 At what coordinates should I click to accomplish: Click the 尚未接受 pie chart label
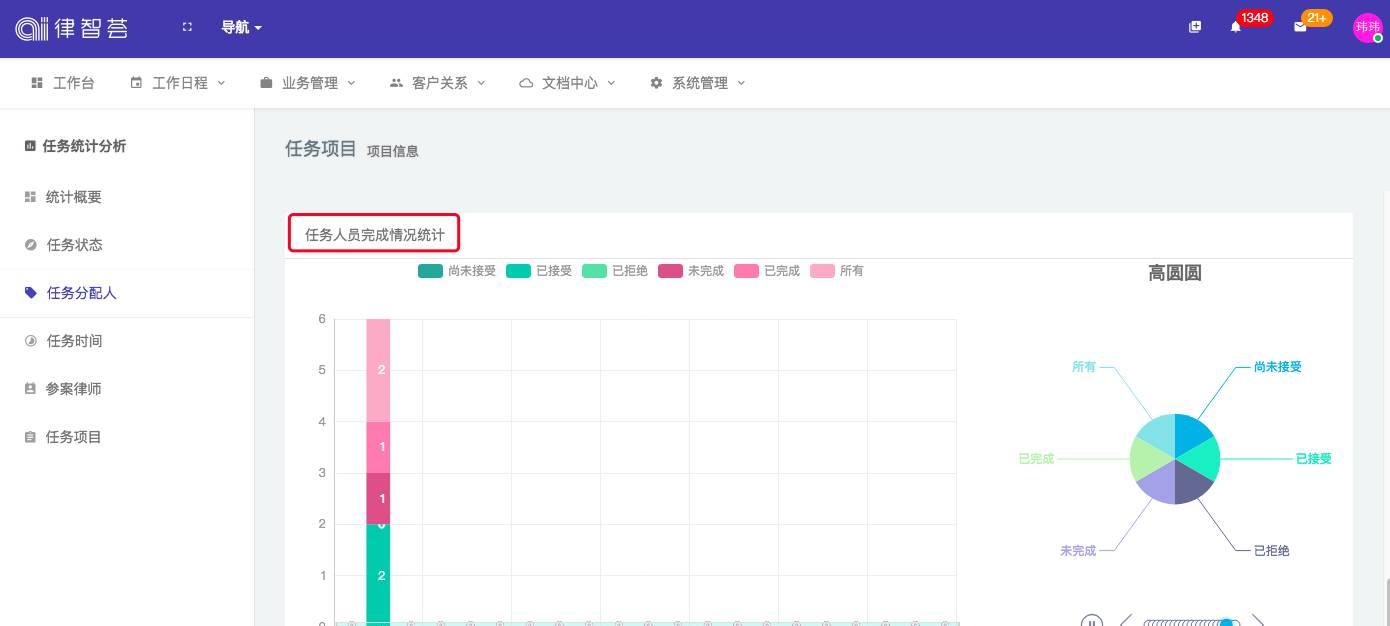click(x=1278, y=367)
